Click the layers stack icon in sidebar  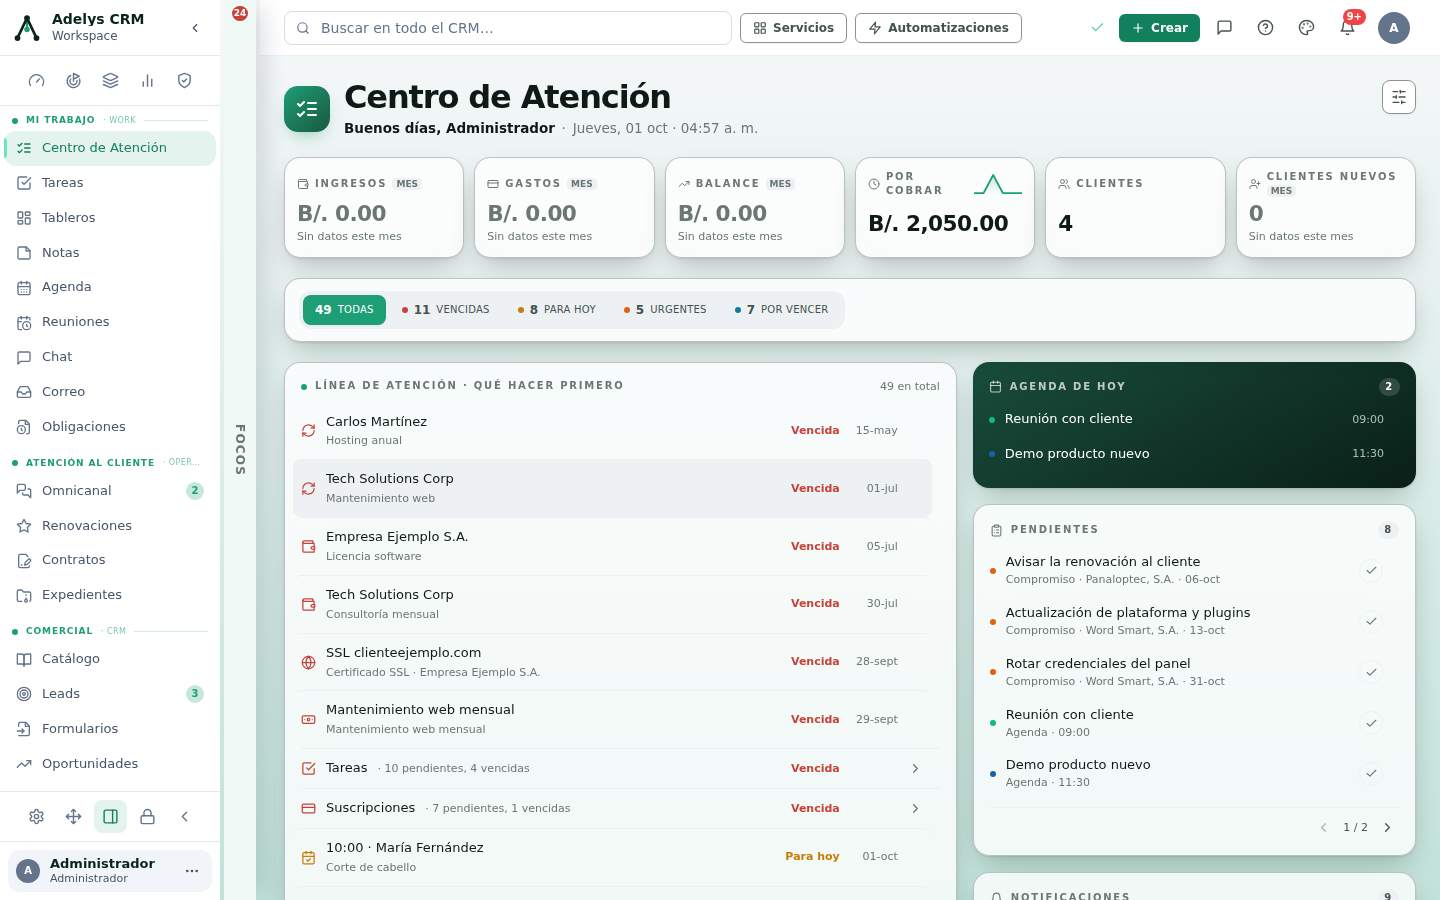click(x=111, y=81)
